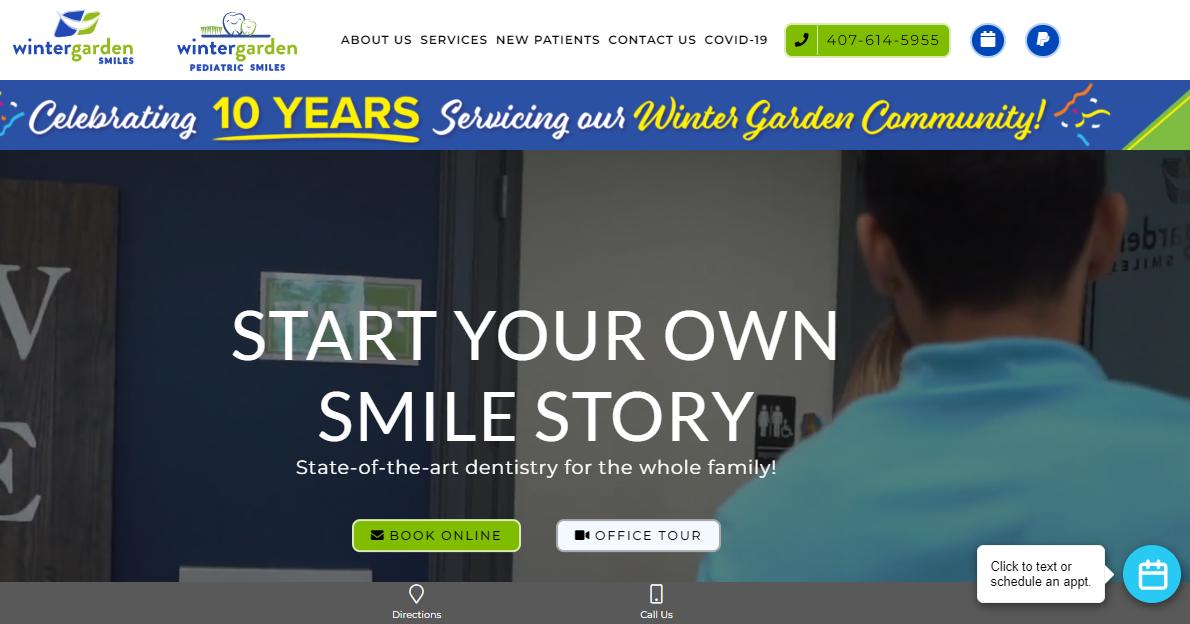Click the Directions location pin icon
Screen dimensions: 1190x624
[x=416, y=594]
